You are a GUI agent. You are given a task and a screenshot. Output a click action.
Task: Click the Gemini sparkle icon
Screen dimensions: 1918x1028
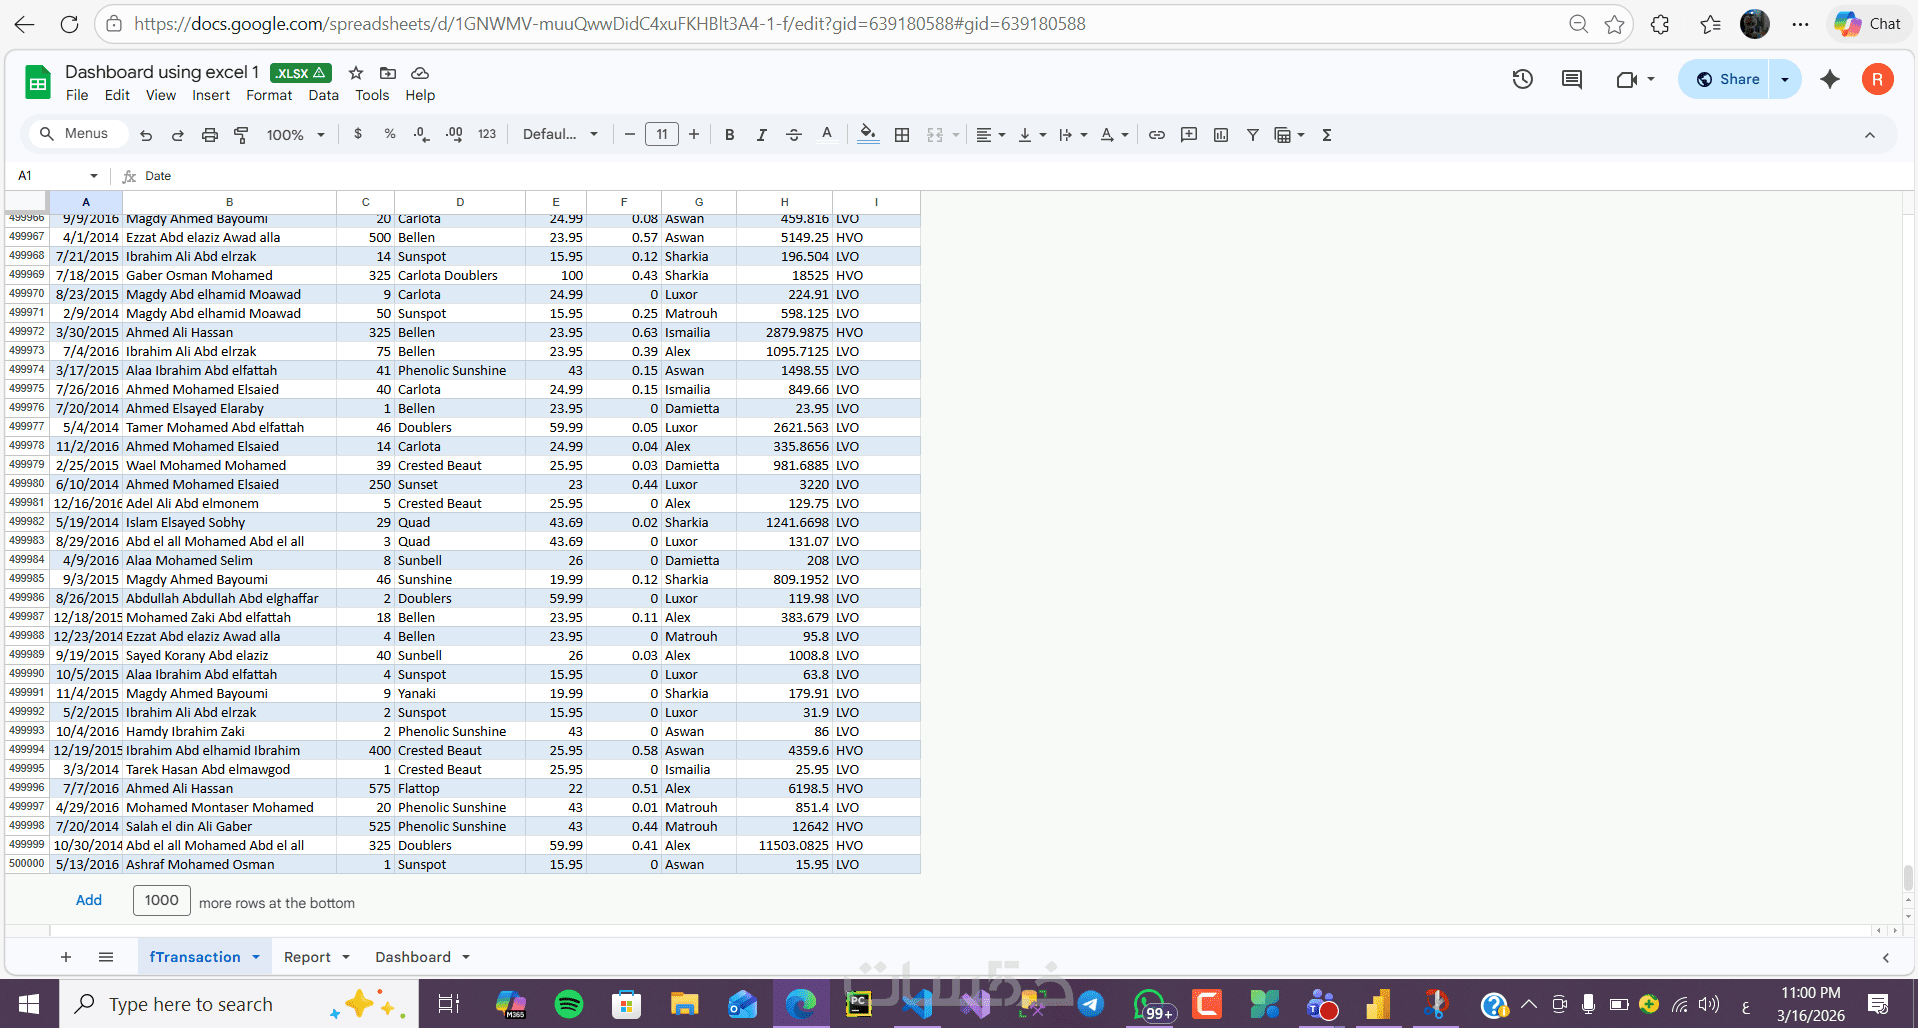click(x=1830, y=79)
